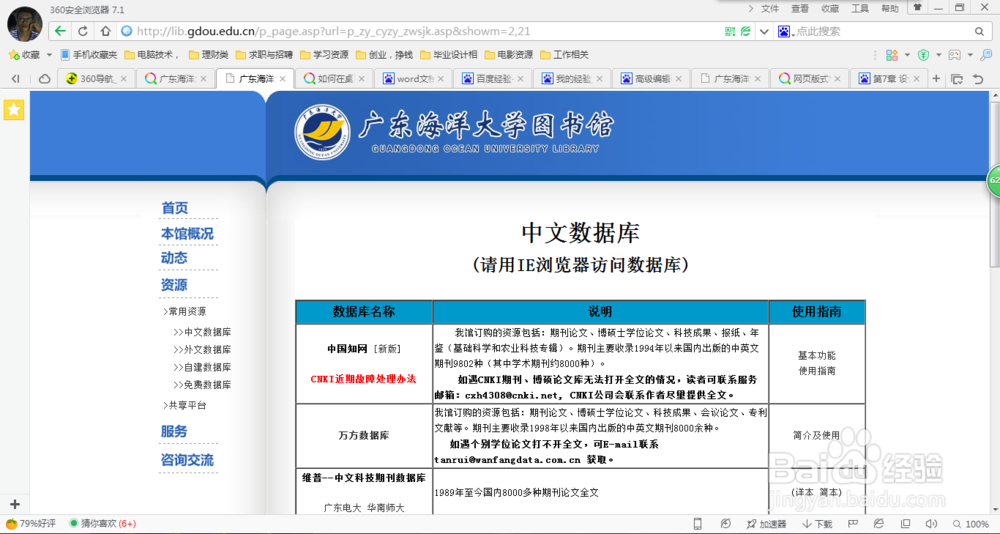Click the extensions grid icon in toolbar
Viewport: 1000px width, 534px height.
(892, 55)
